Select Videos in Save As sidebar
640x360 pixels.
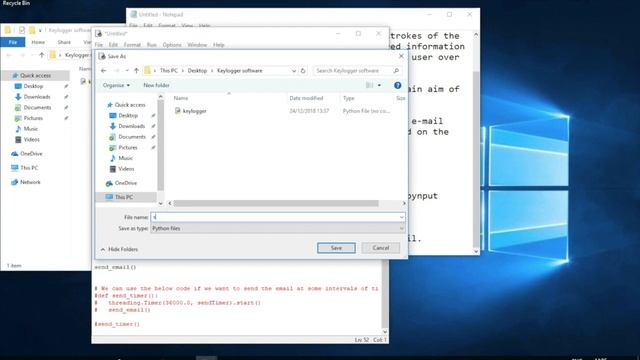tap(126, 169)
